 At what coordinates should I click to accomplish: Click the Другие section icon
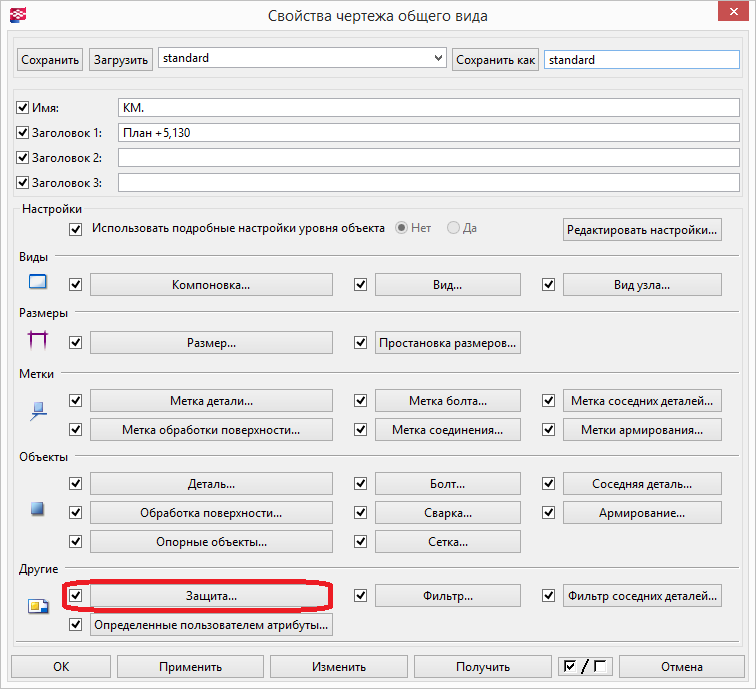pos(38,604)
